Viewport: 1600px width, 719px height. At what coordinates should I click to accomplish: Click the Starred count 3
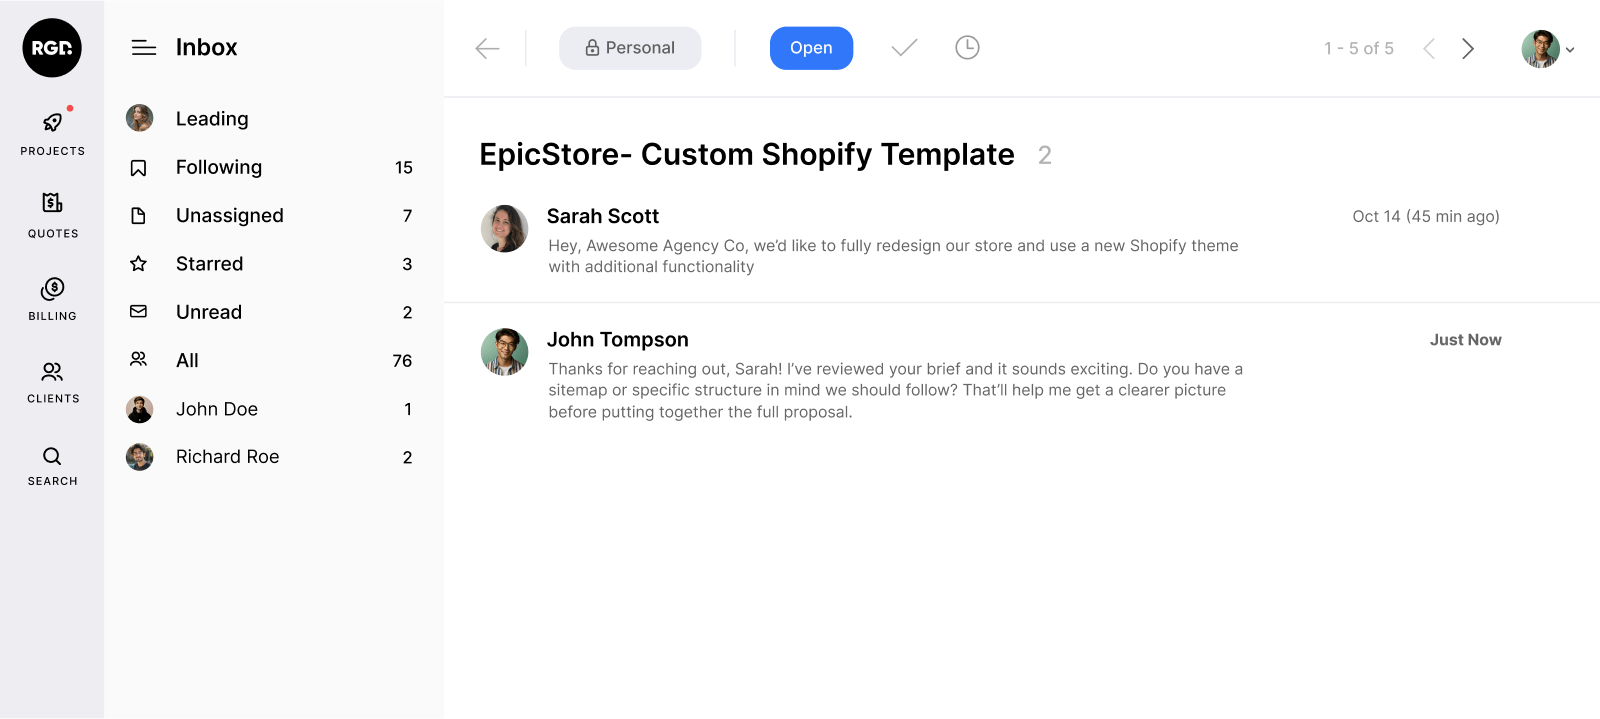(407, 264)
